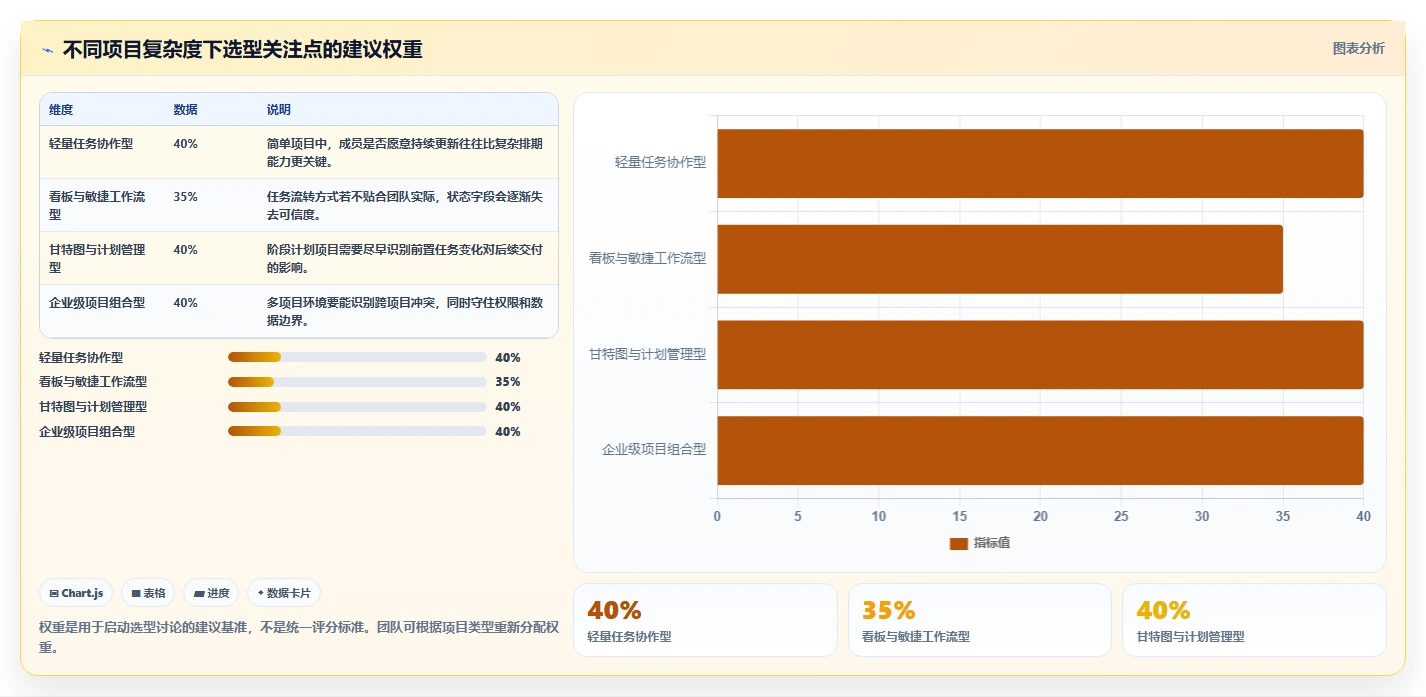Click the 轻量任务协作型 caption on the data card

tap(629, 637)
